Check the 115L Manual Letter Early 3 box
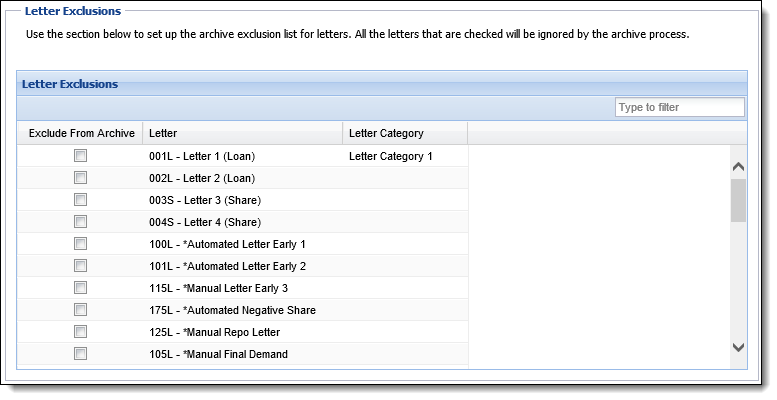Screen dimensions: 777x400 coord(80,287)
